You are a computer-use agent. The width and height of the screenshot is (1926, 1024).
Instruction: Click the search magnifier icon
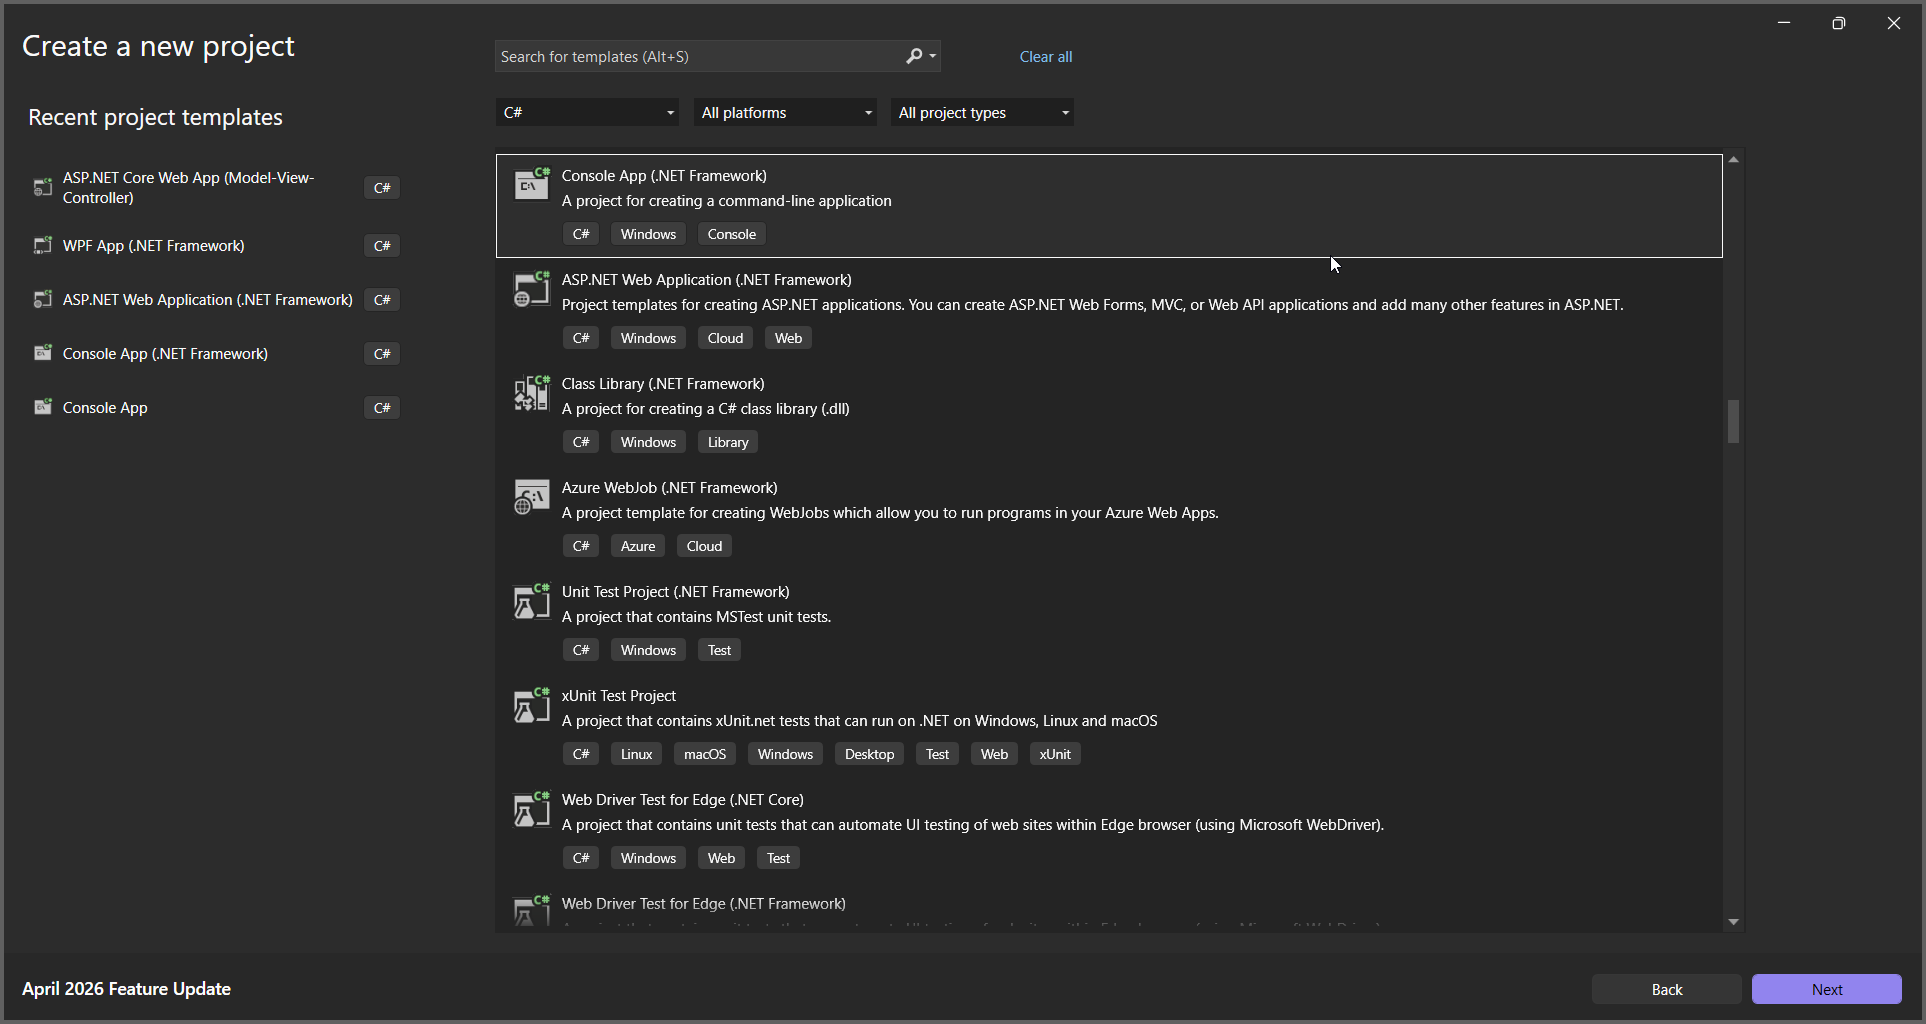click(x=914, y=56)
